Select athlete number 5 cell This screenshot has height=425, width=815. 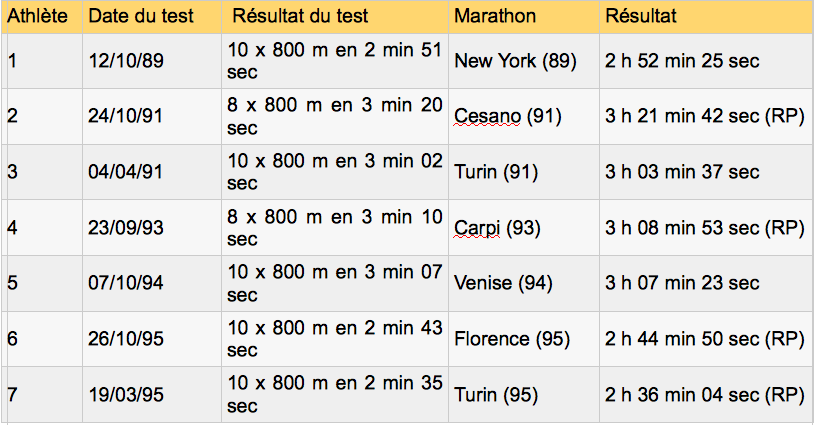(12, 283)
